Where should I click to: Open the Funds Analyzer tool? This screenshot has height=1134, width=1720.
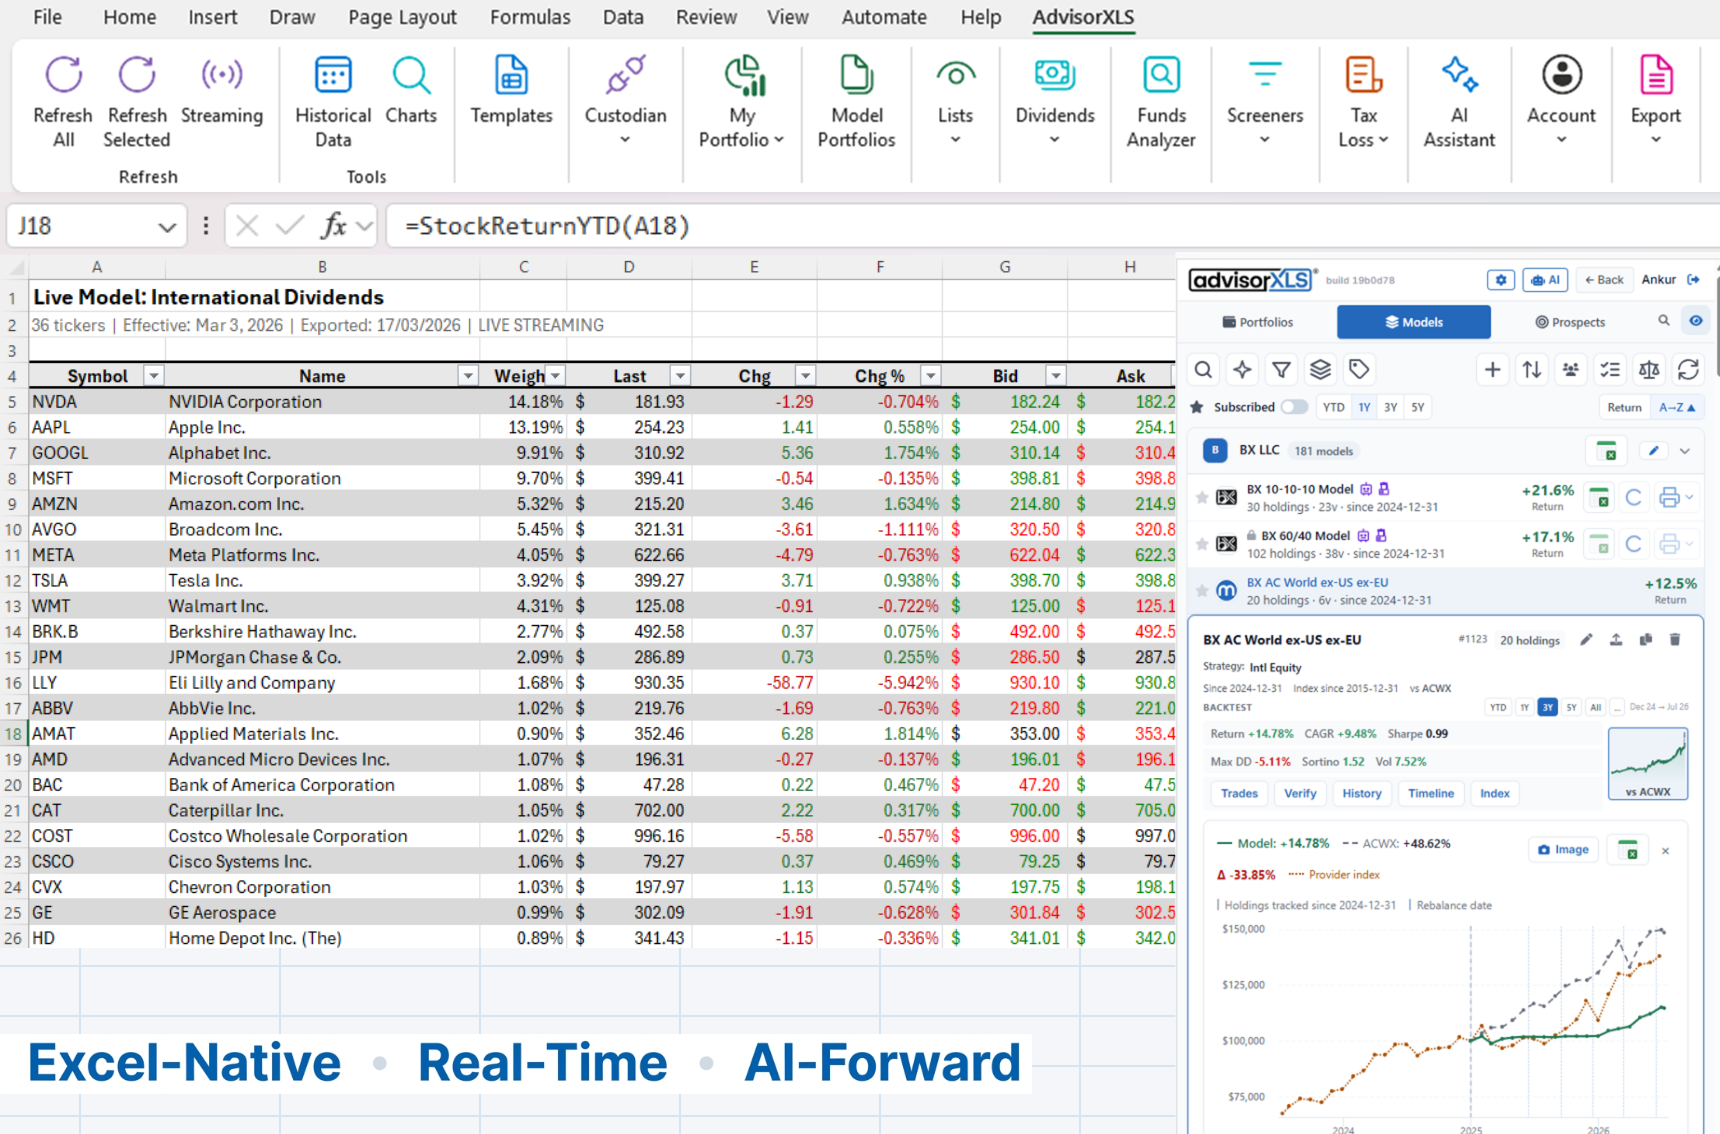pyautogui.click(x=1161, y=101)
